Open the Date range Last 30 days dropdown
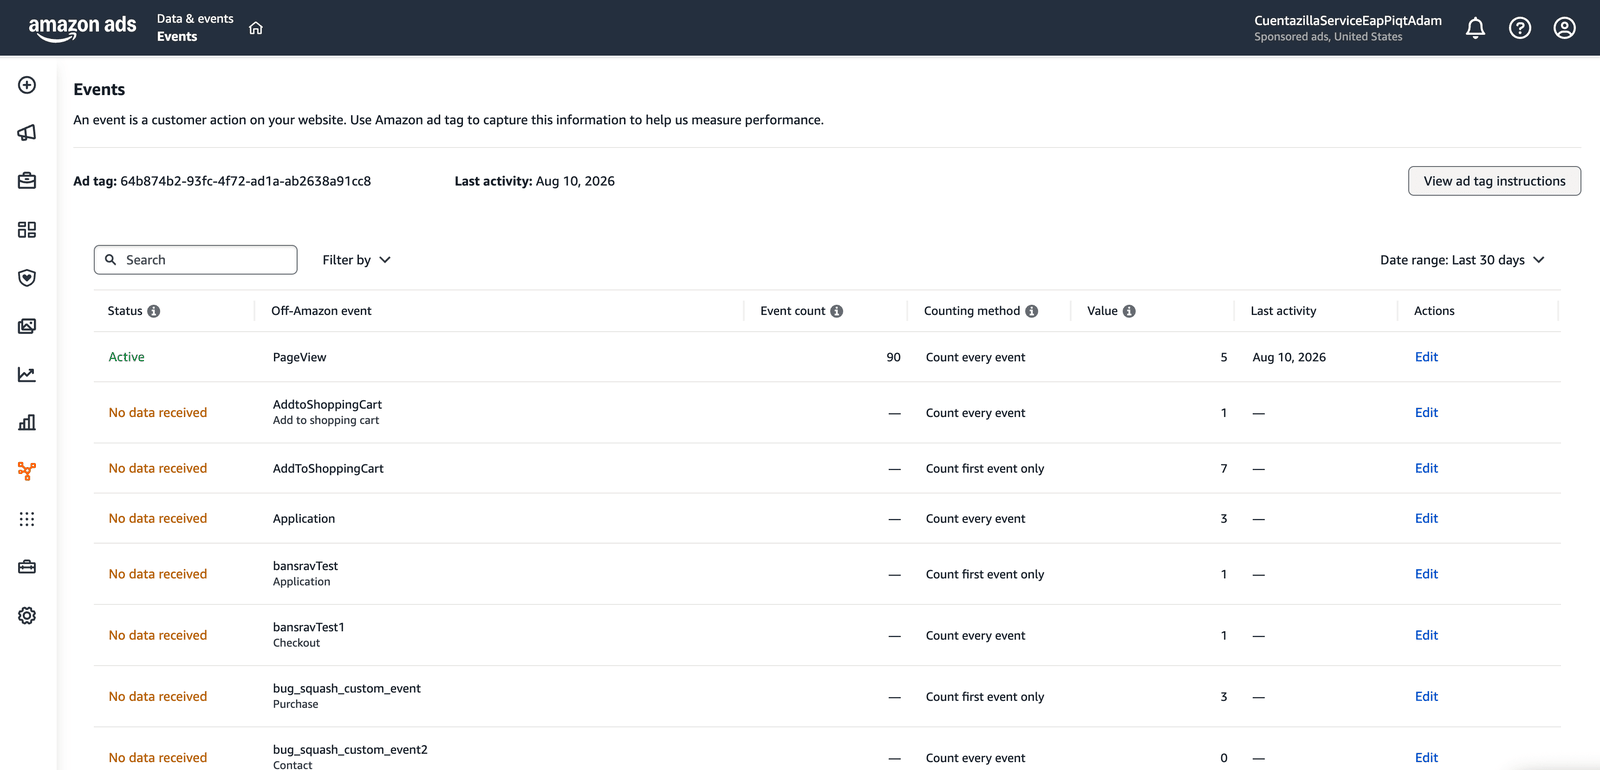This screenshot has width=1600, height=770. pyautogui.click(x=1462, y=260)
